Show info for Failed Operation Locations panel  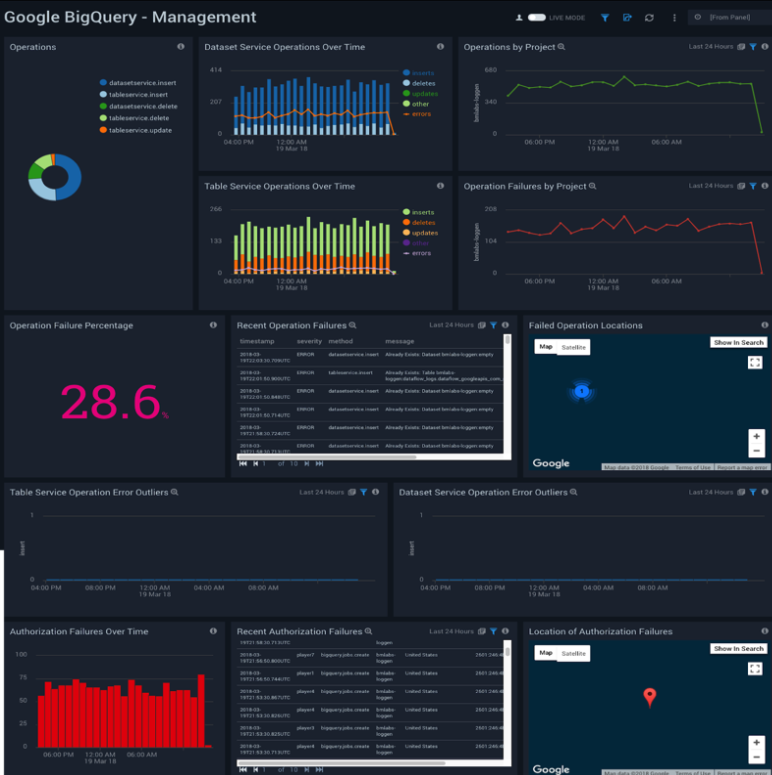point(765,325)
